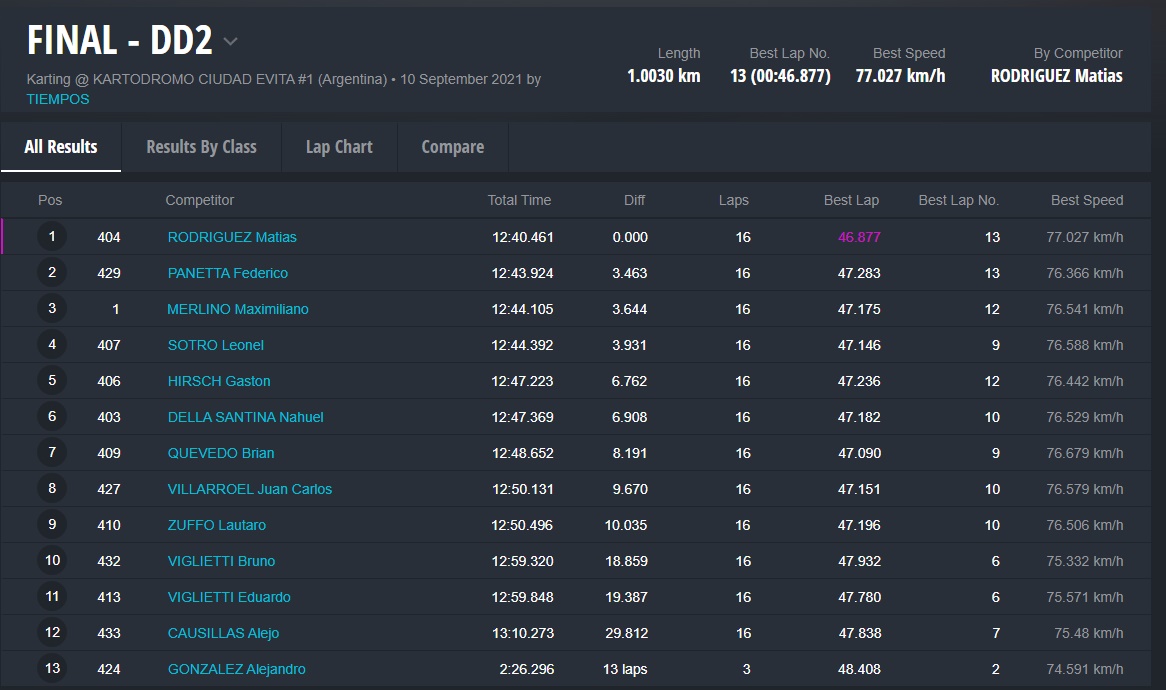Image resolution: width=1166 pixels, height=690 pixels.
Task: Open HIRSCH Gaston competitor link
Action: pyautogui.click(x=219, y=381)
